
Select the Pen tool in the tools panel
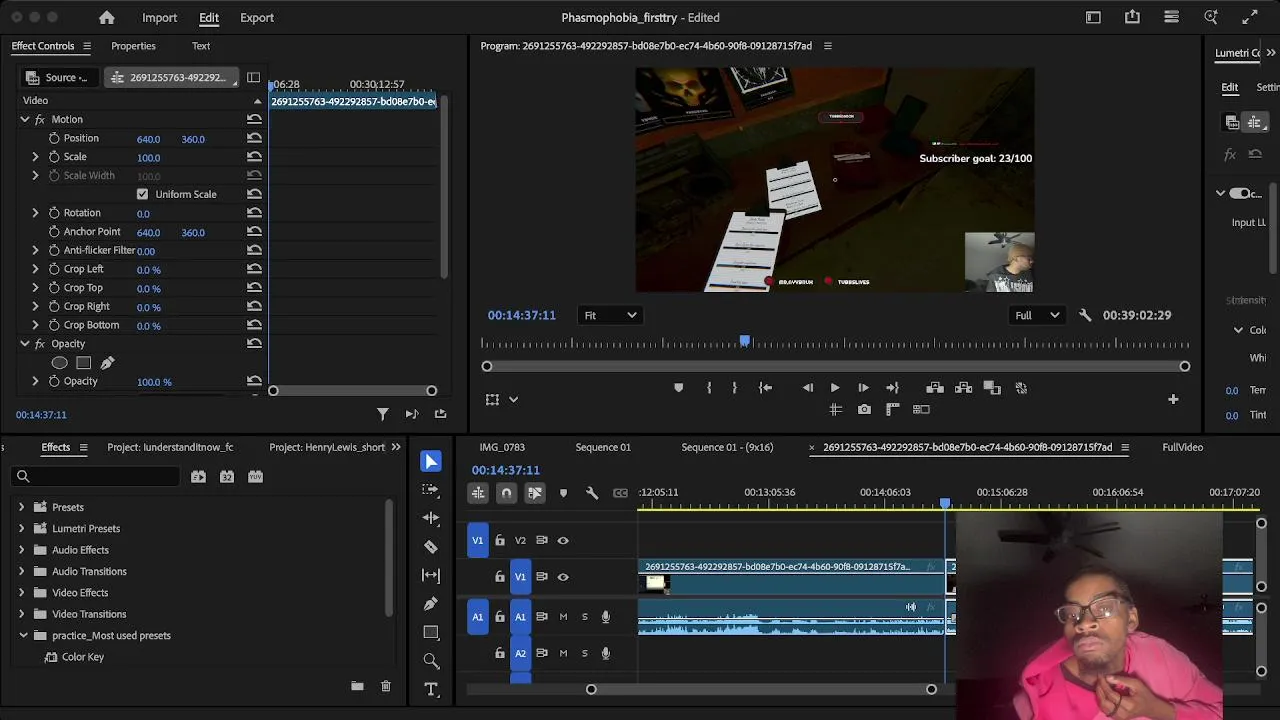431,603
